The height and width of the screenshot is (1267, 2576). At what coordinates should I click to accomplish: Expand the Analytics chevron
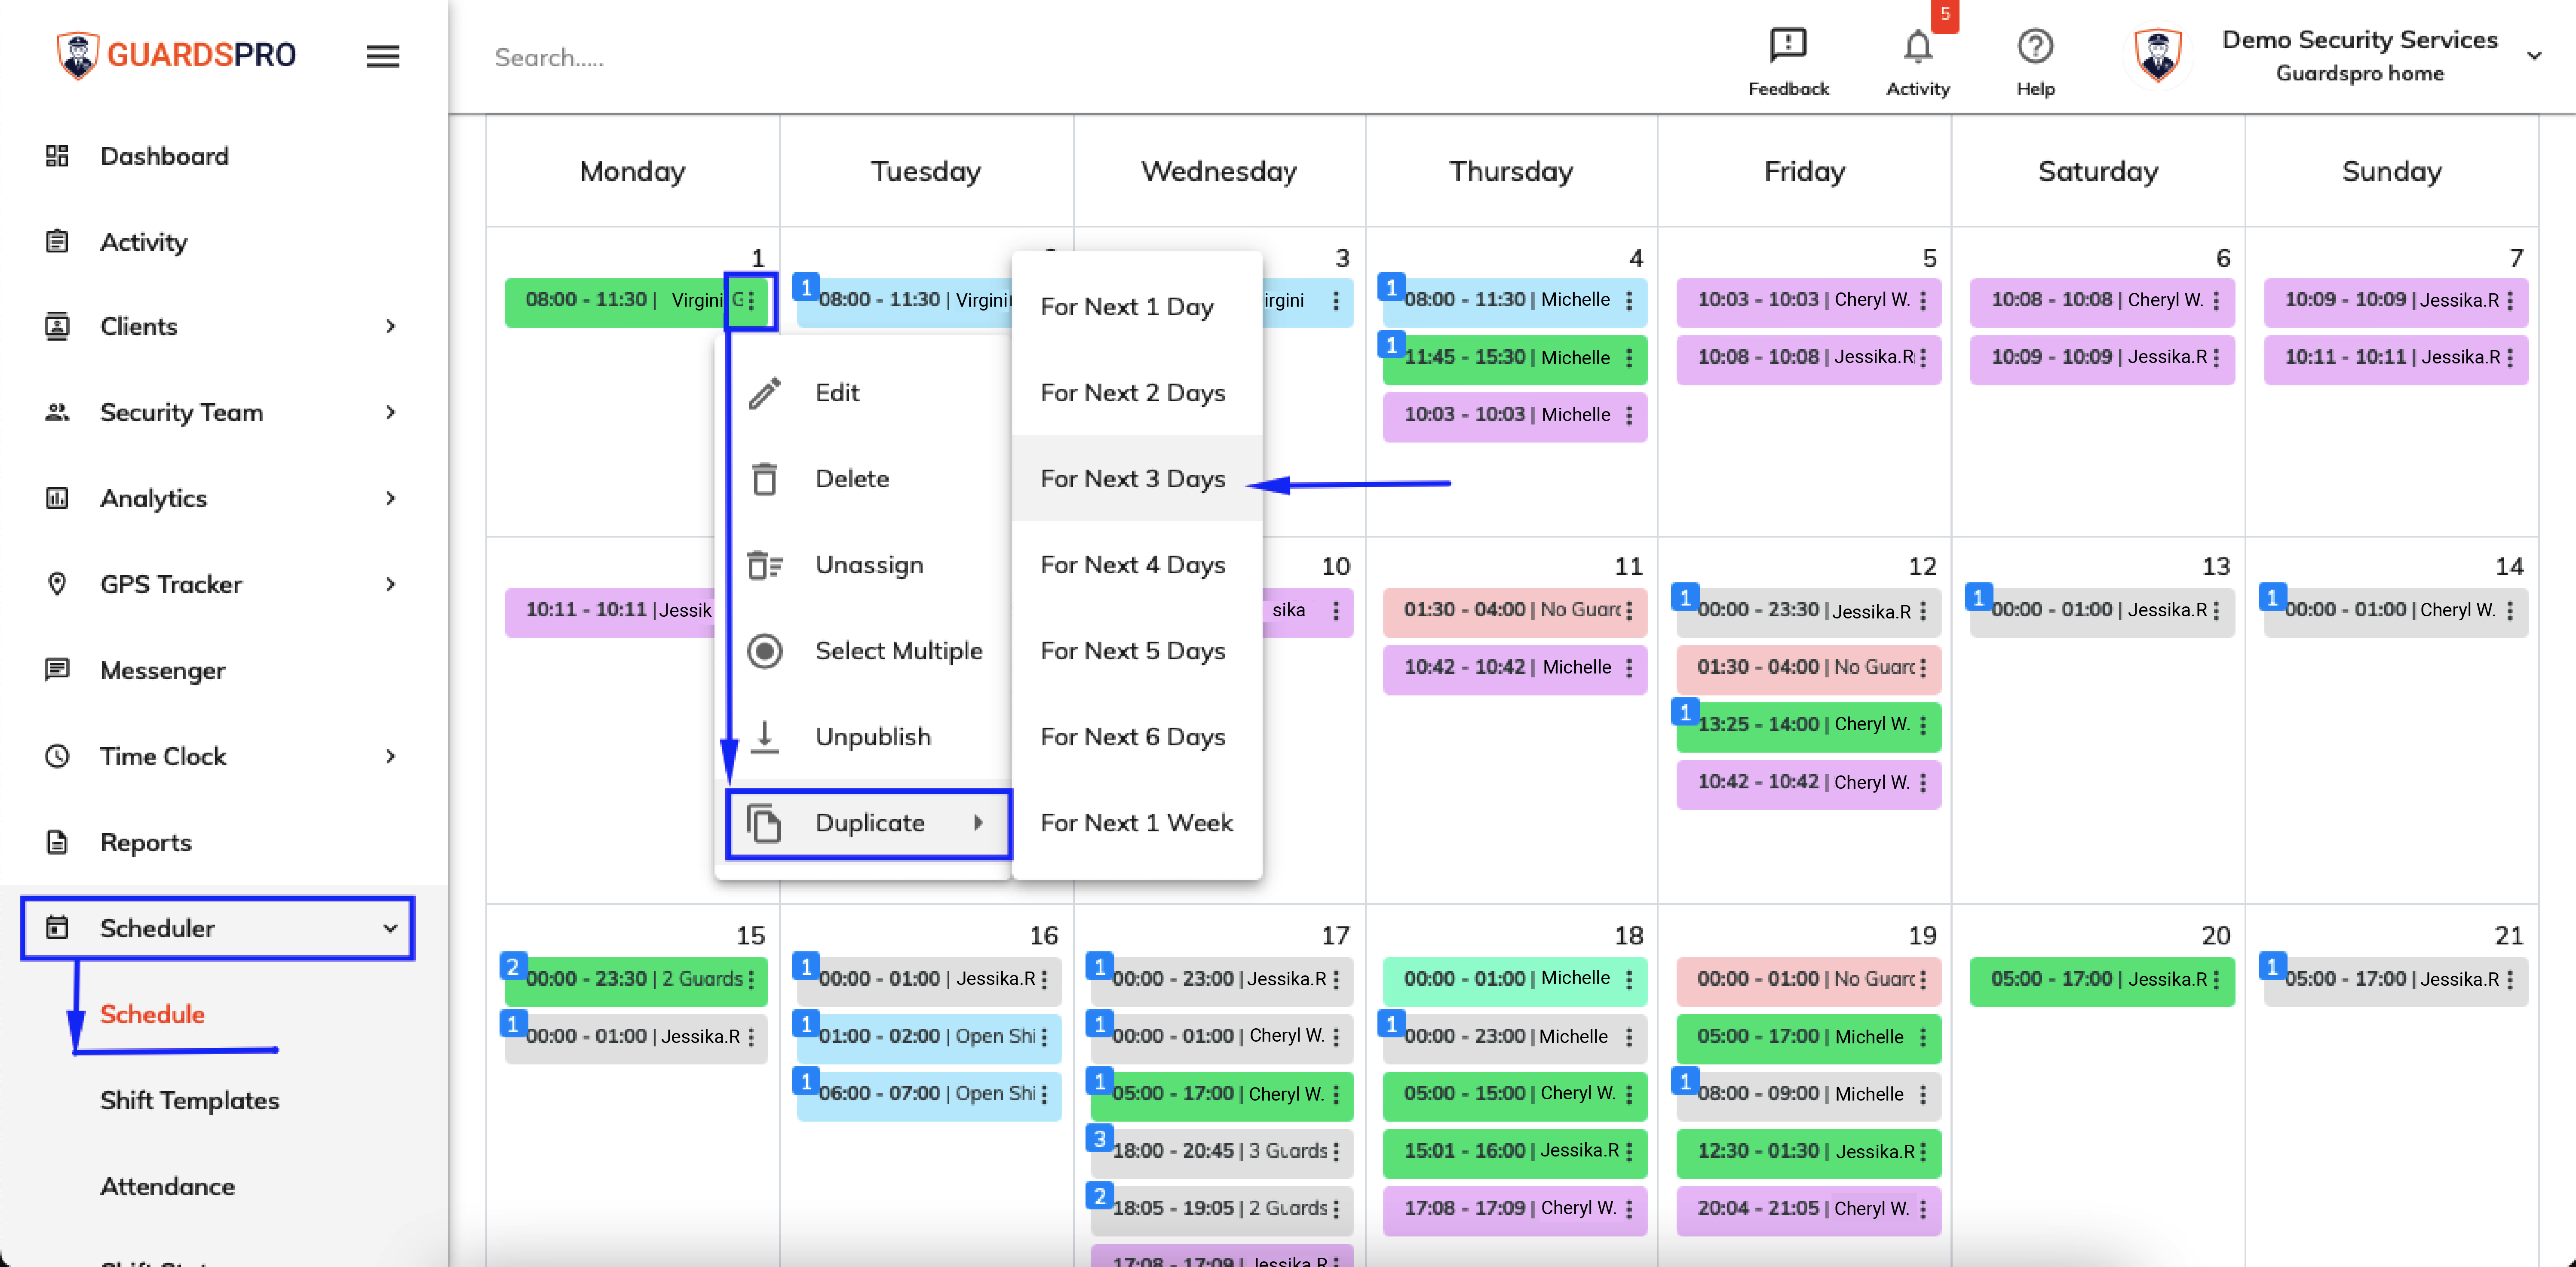pos(391,498)
